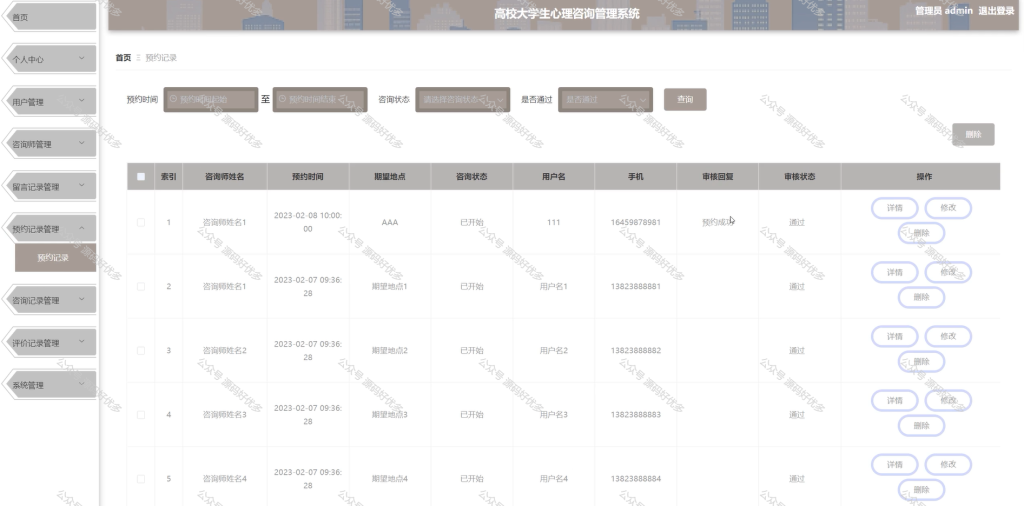The height and width of the screenshot is (506, 1024).
Task: Select 预约记录 submenu item
Action: (56, 257)
